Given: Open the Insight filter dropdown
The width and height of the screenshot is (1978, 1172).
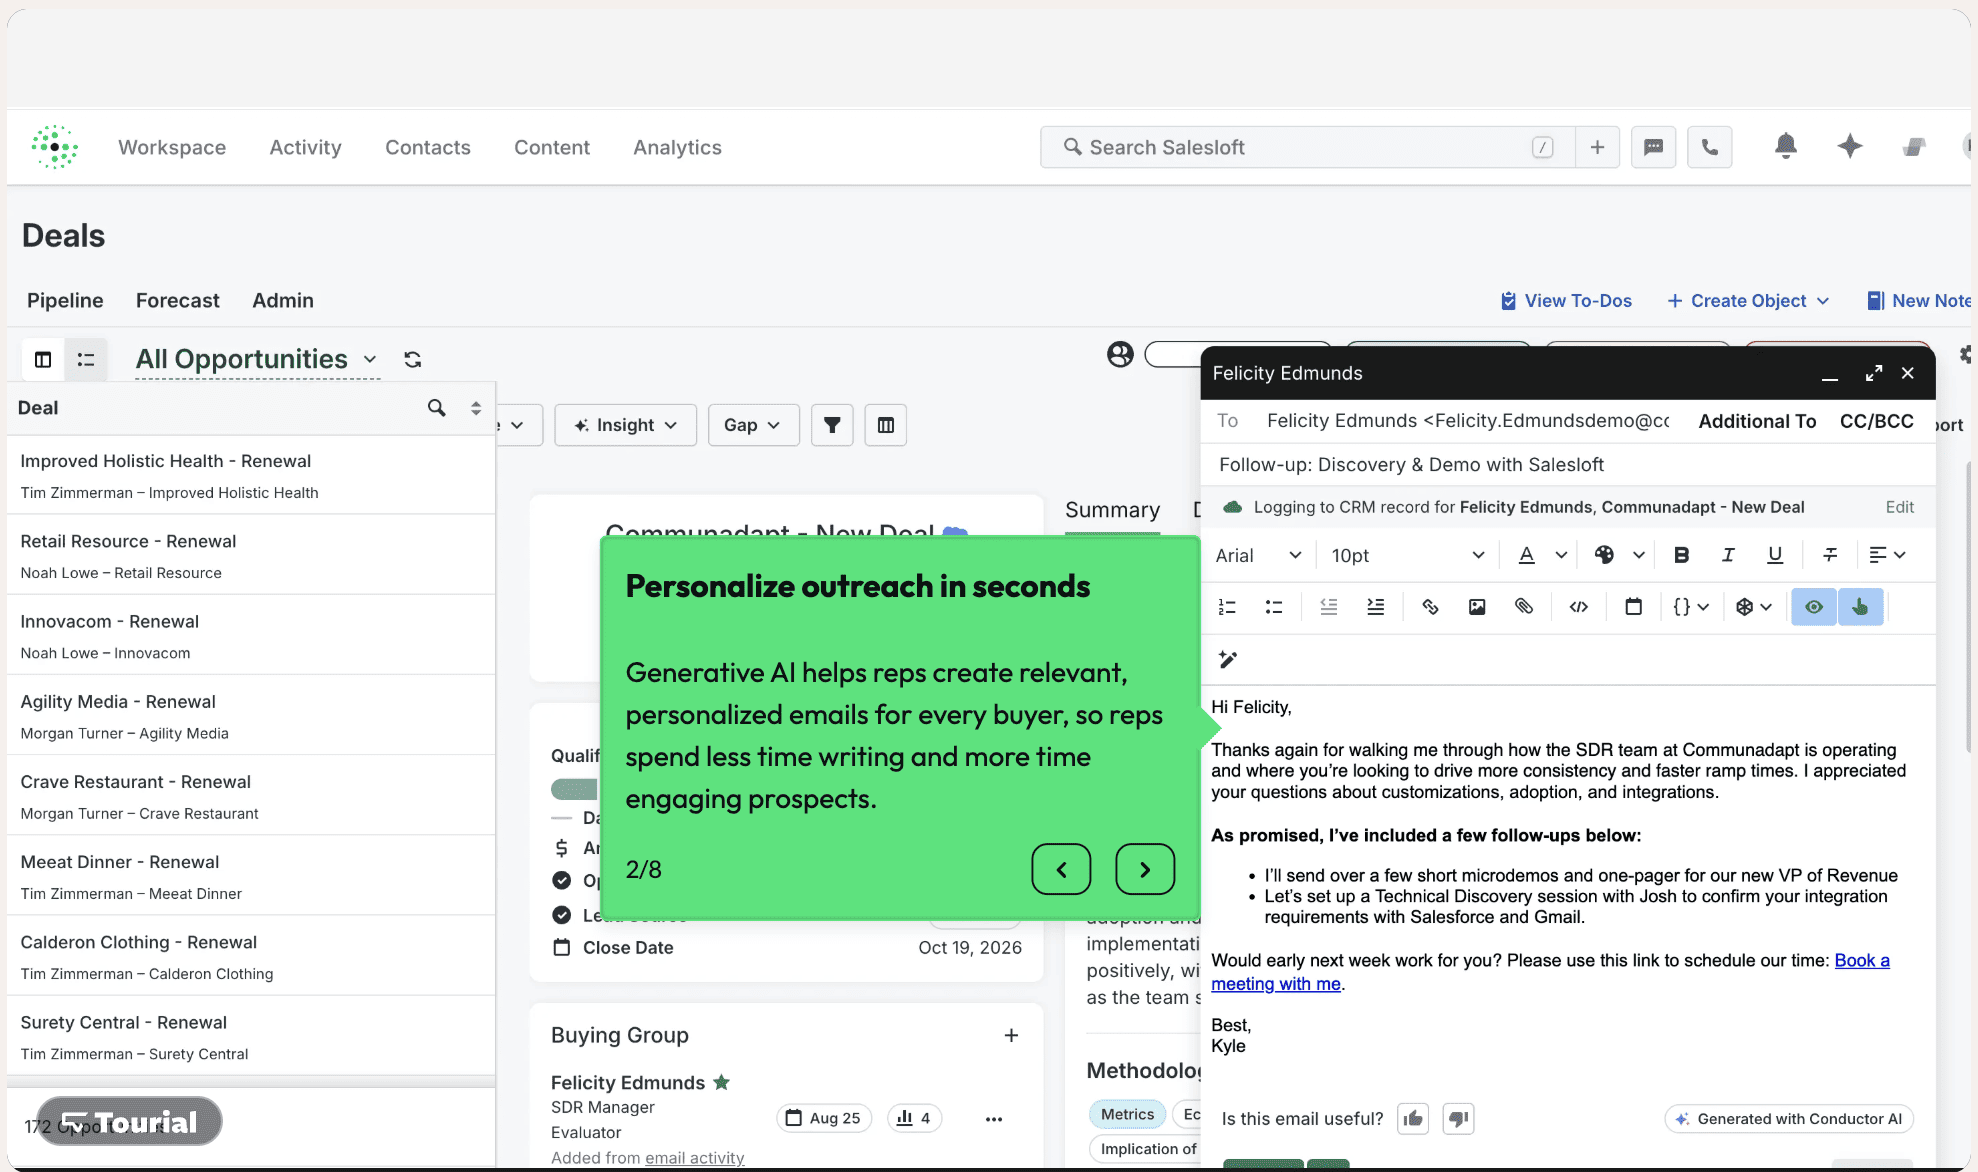Looking at the screenshot, I should point(625,425).
